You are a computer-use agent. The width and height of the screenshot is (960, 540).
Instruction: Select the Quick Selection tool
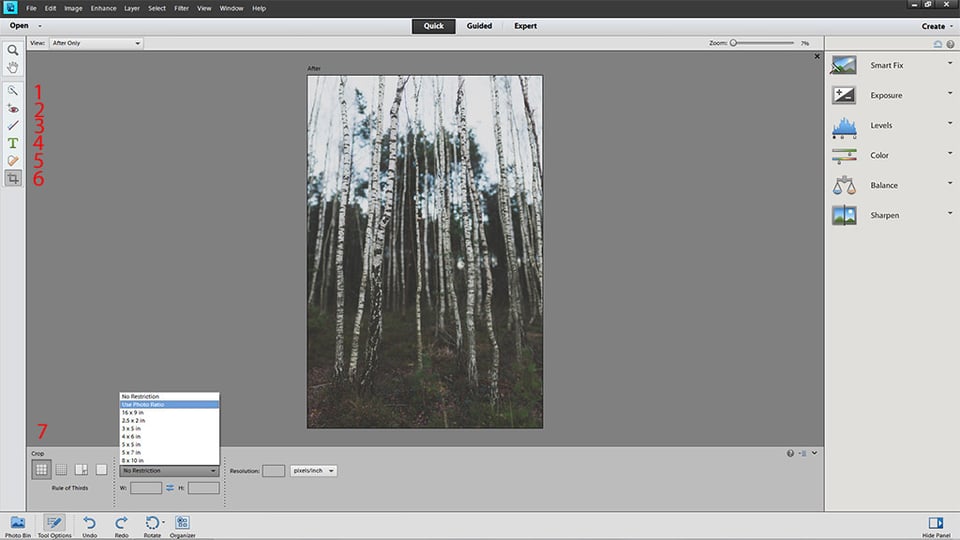(x=13, y=91)
